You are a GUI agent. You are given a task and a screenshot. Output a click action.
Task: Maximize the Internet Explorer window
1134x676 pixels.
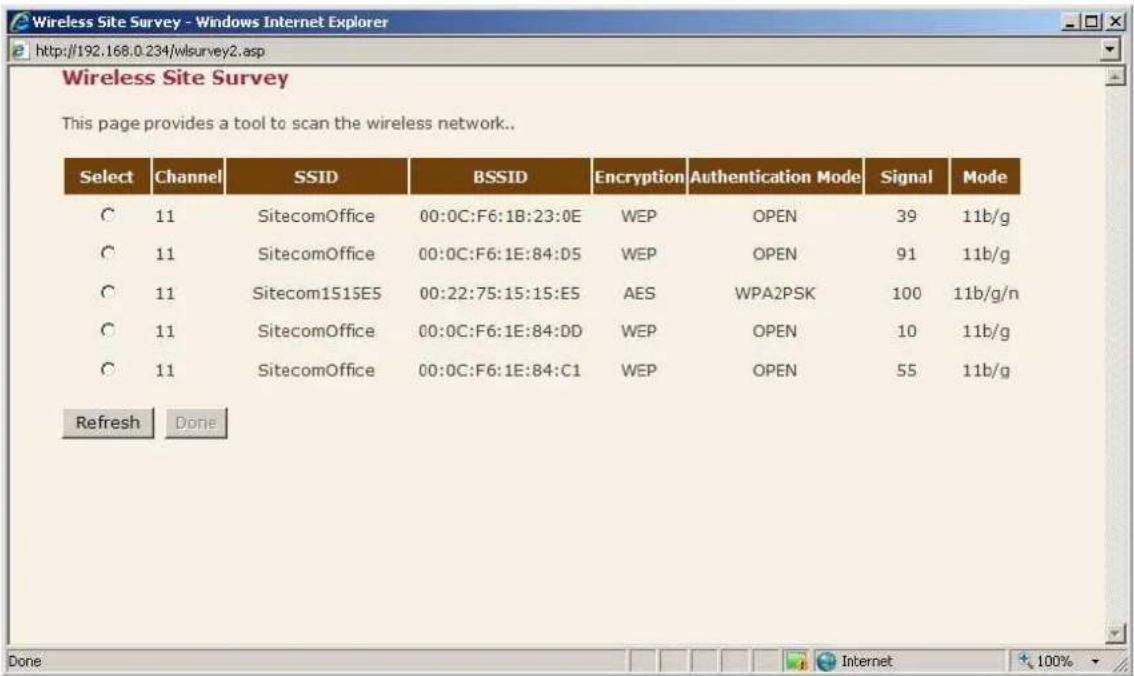[x=1091, y=22]
